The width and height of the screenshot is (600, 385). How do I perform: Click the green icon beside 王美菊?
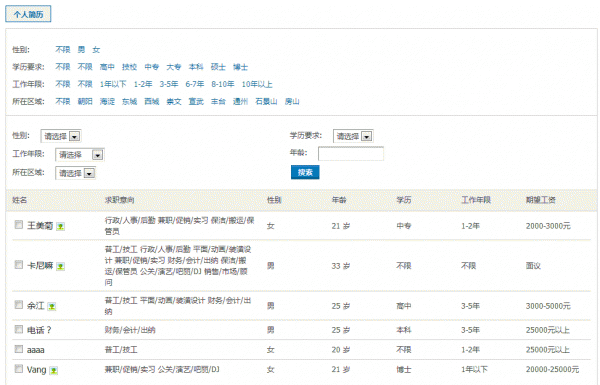click(60, 227)
